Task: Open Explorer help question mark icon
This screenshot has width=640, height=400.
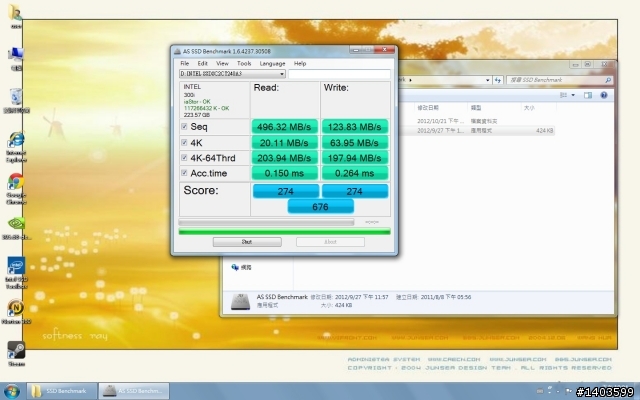Action: (604, 95)
